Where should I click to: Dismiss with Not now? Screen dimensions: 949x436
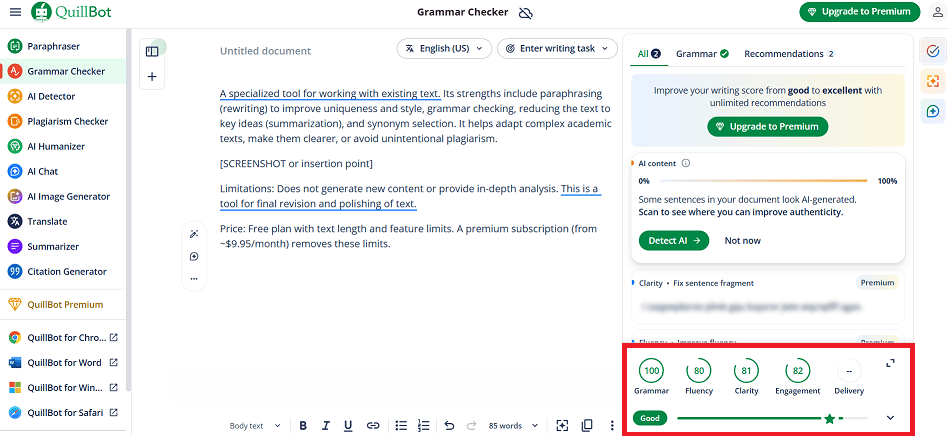coord(743,240)
